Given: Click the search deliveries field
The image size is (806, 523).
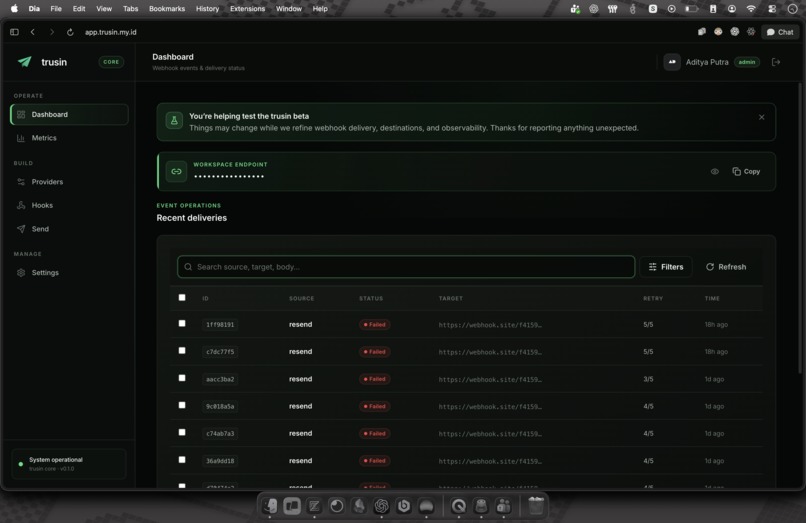Looking at the screenshot, I should click(406, 267).
